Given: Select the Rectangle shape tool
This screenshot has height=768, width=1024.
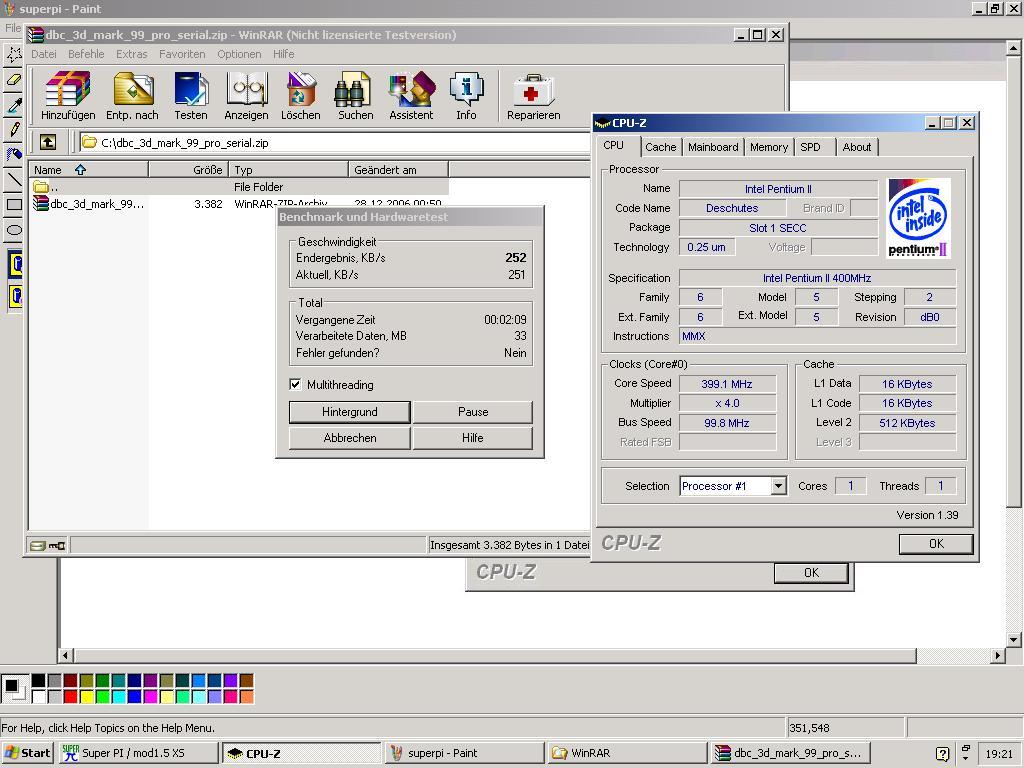Looking at the screenshot, I should click(x=14, y=204).
